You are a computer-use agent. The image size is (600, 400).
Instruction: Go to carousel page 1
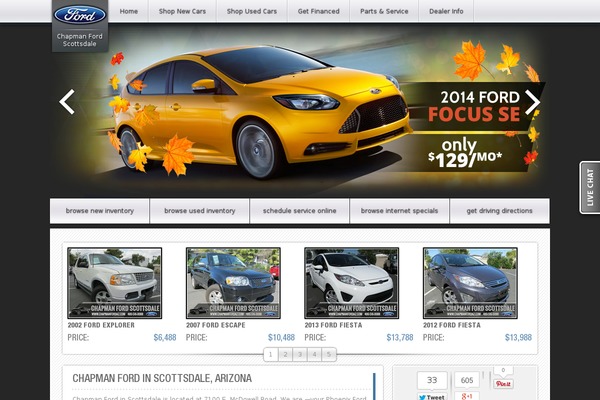[x=271, y=354]
